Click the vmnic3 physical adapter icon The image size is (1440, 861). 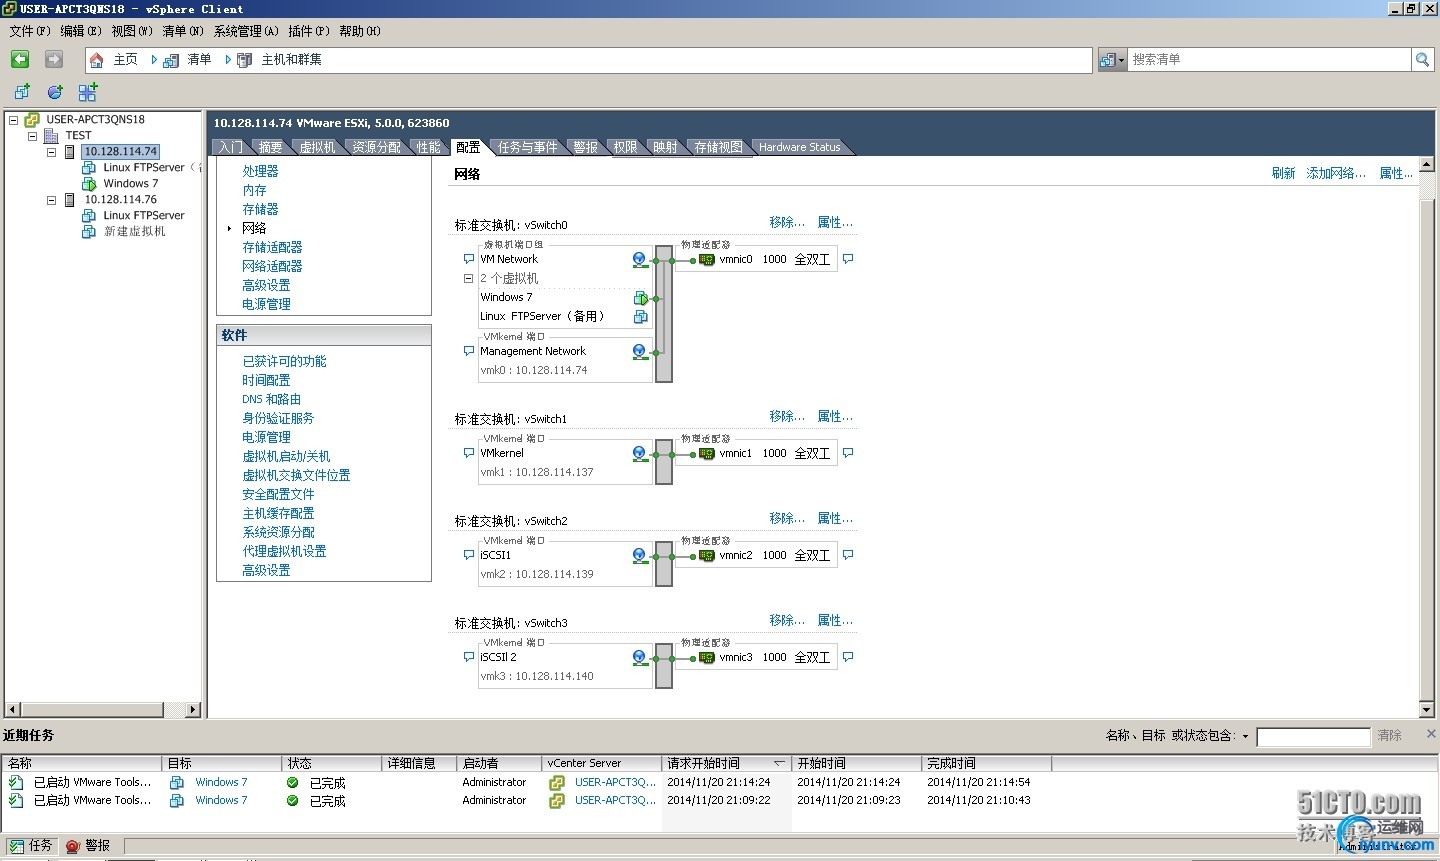pos(707,658)
